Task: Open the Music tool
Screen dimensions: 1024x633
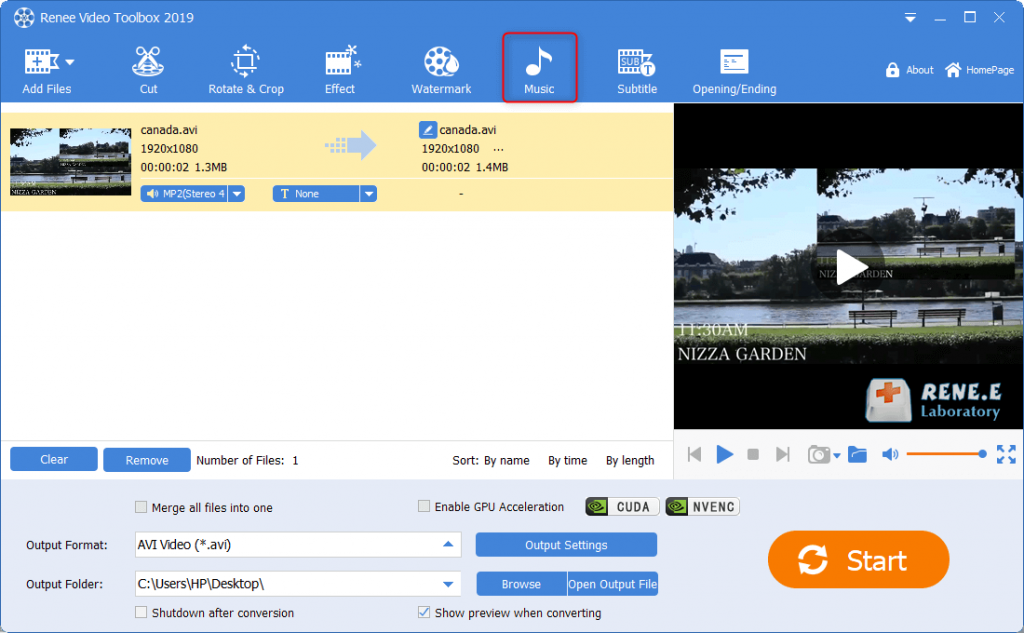Action: (x=539, y=68)
